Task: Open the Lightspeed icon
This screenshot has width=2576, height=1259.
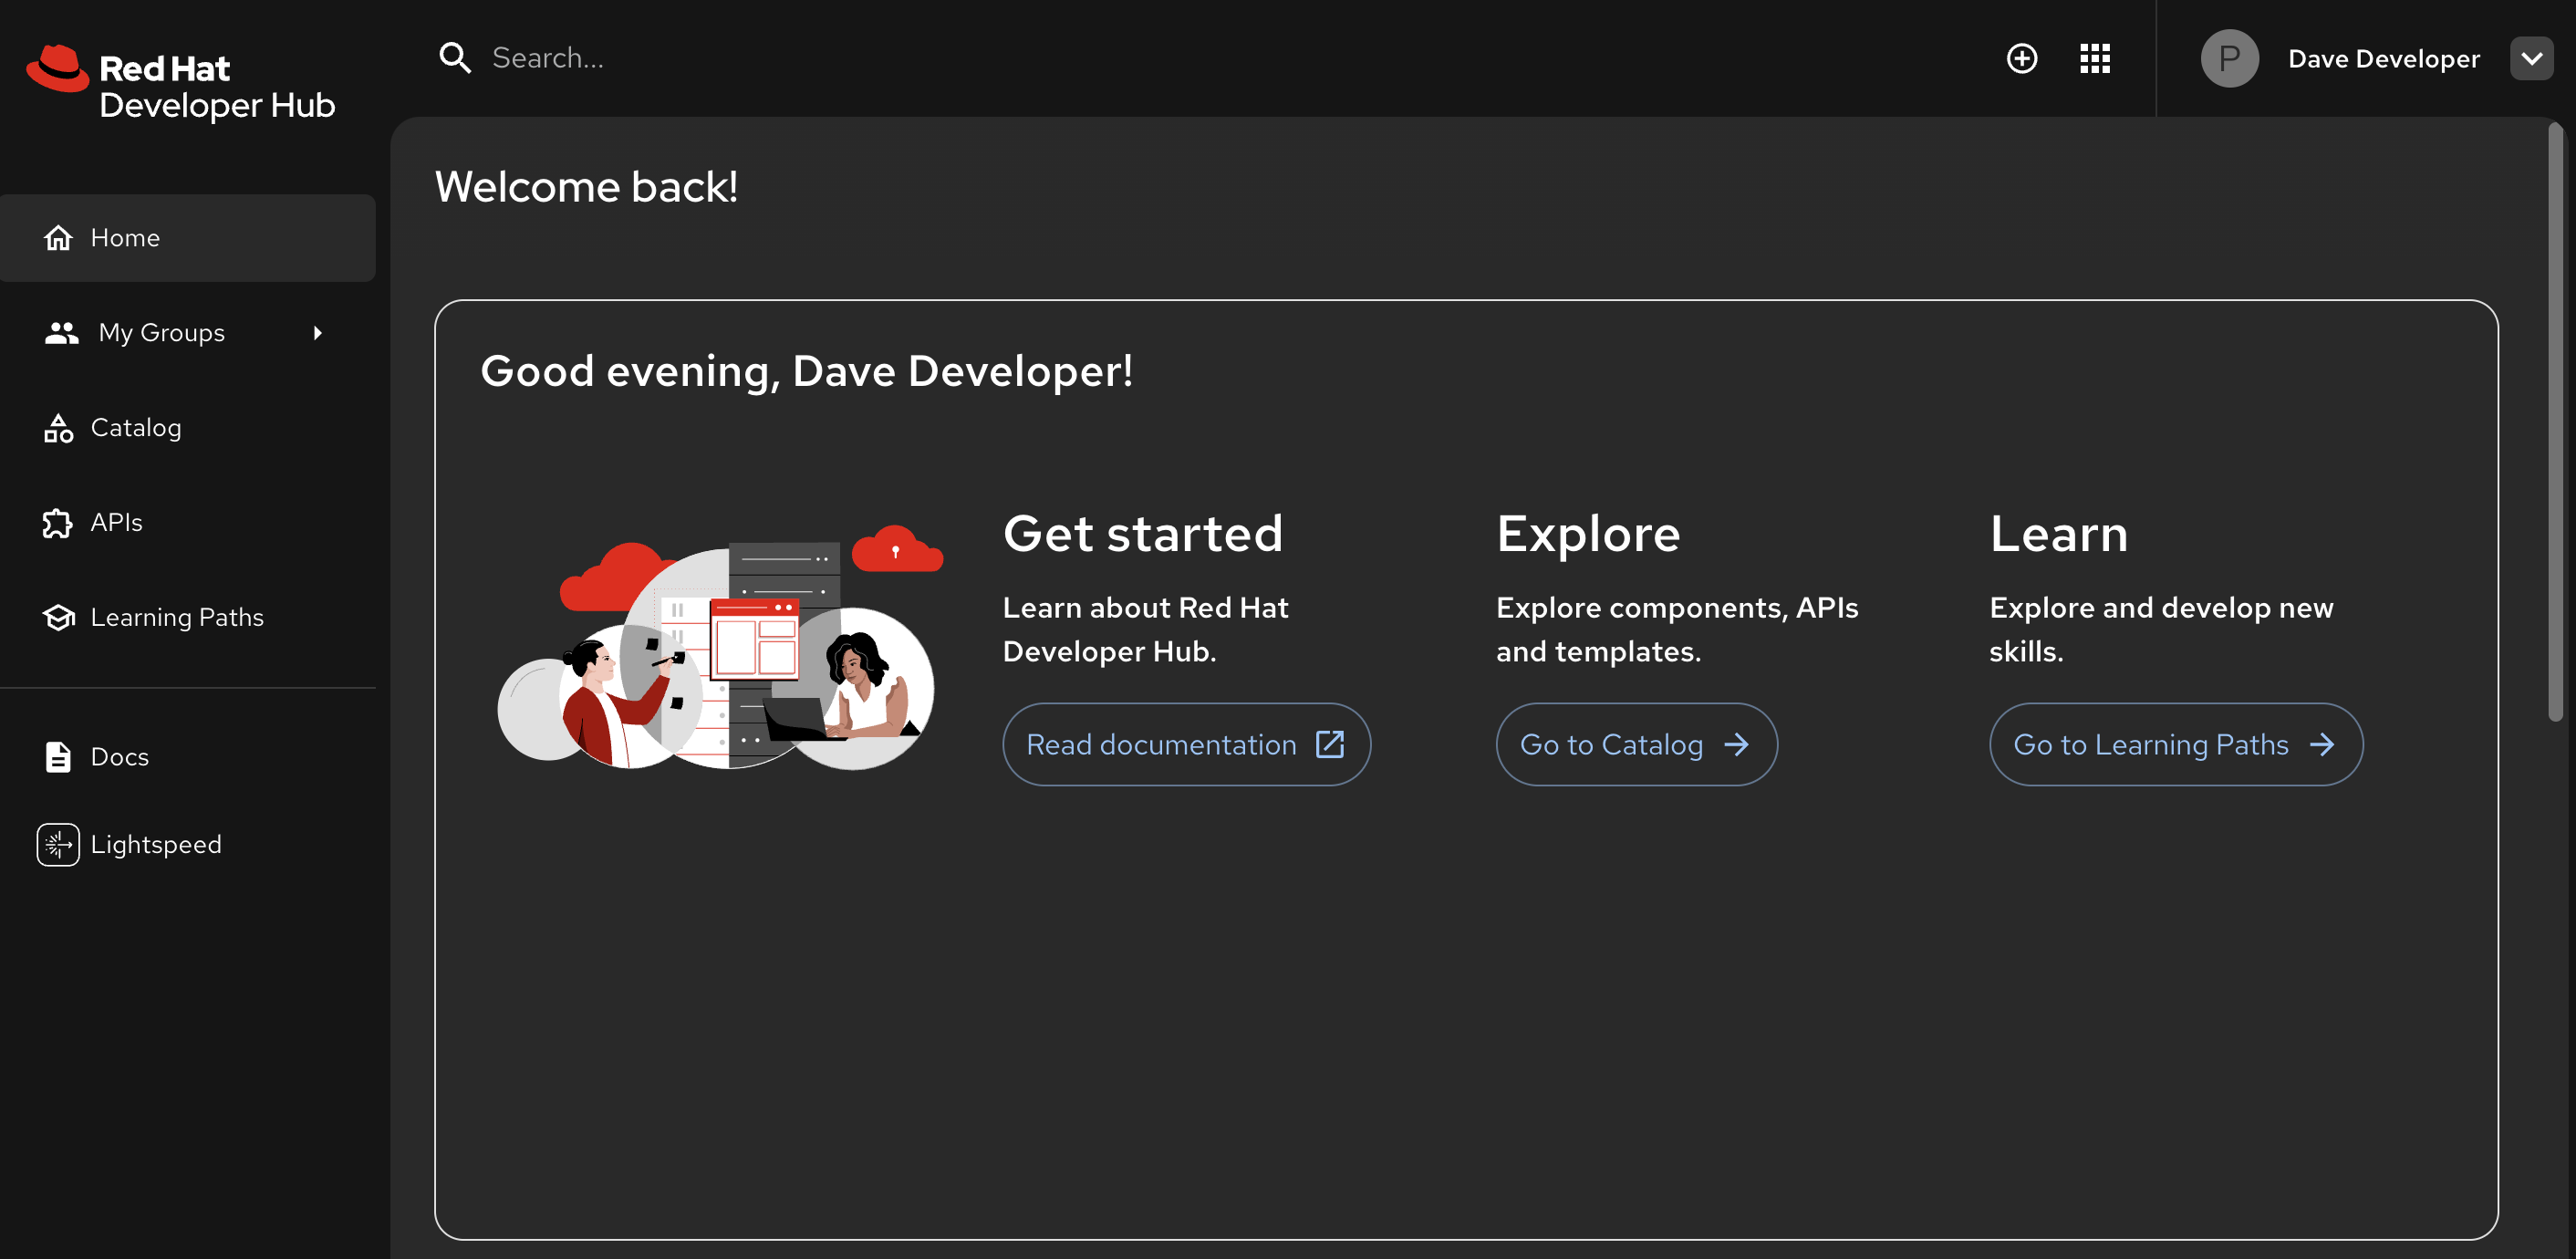Action: [x=58, y=844]
